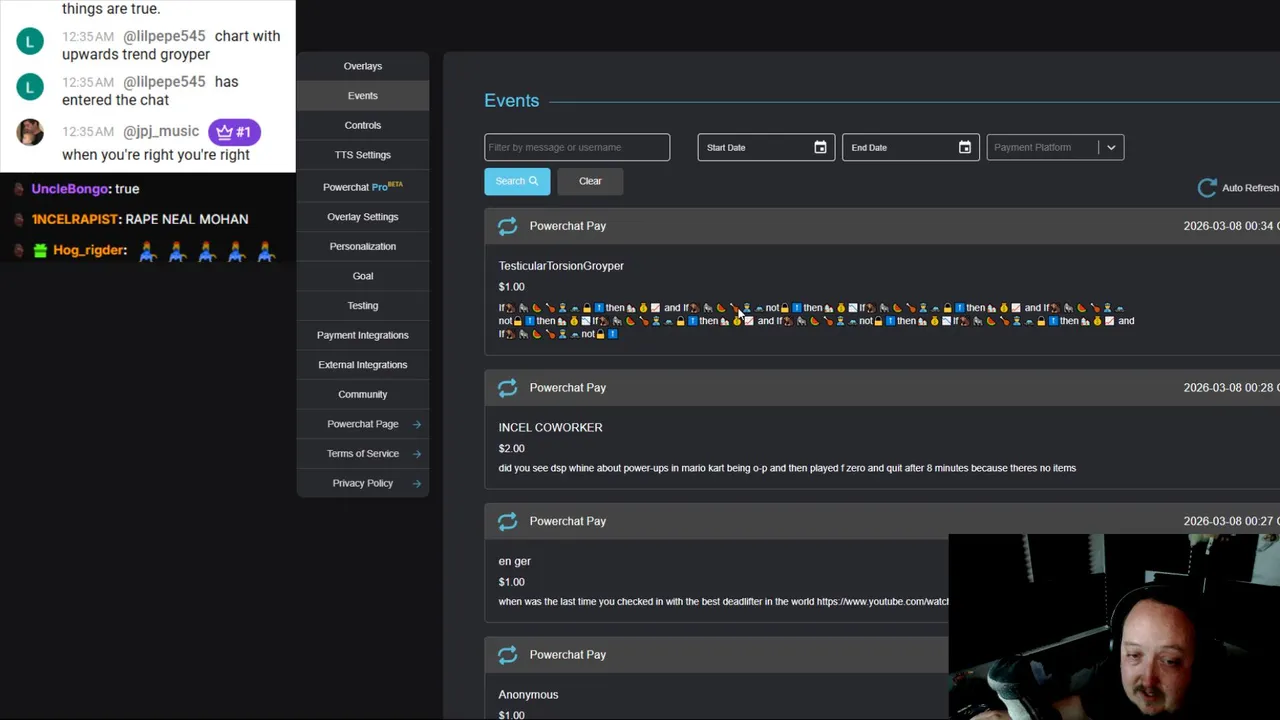Click the crown #1 badge in chat

pyautogui.click(x=234, y=132)
